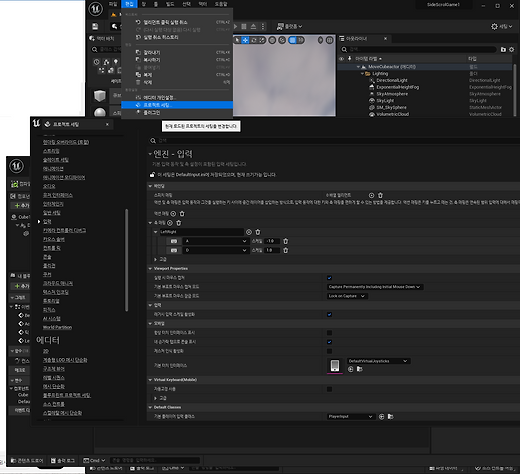Screen dimensions: 520x474
Task: Click browse icon next to PlayerInput class
Action: (x=390, y=417)
